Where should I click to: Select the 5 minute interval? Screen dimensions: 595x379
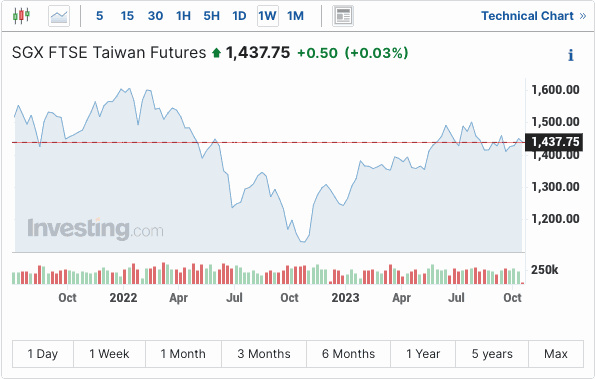[x=99, y=16]
